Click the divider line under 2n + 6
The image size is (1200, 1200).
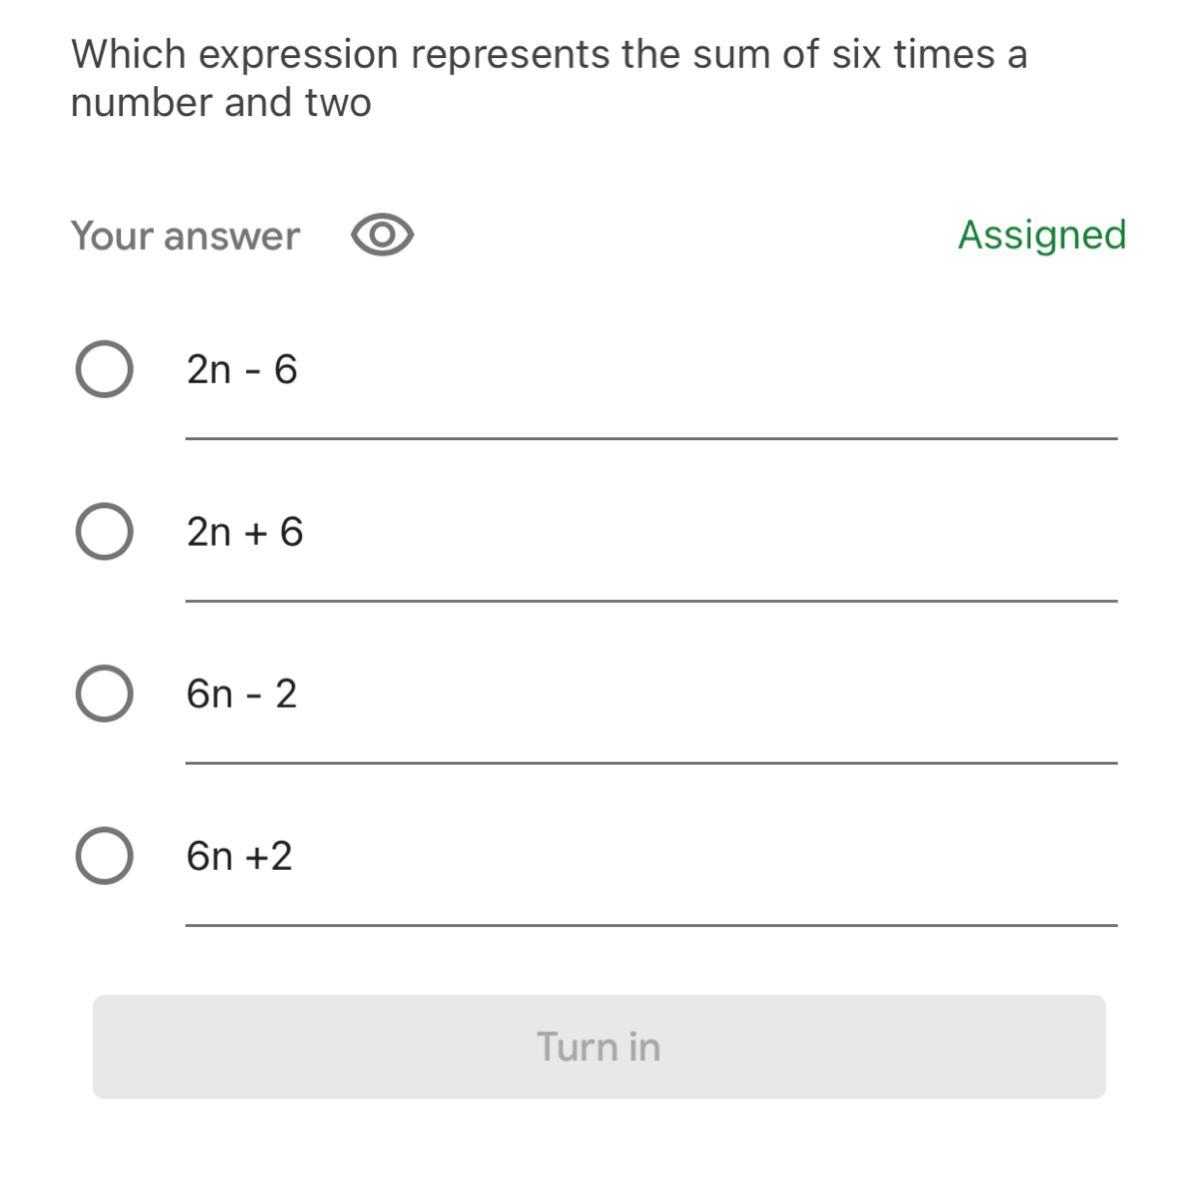(x=651, y=601)
